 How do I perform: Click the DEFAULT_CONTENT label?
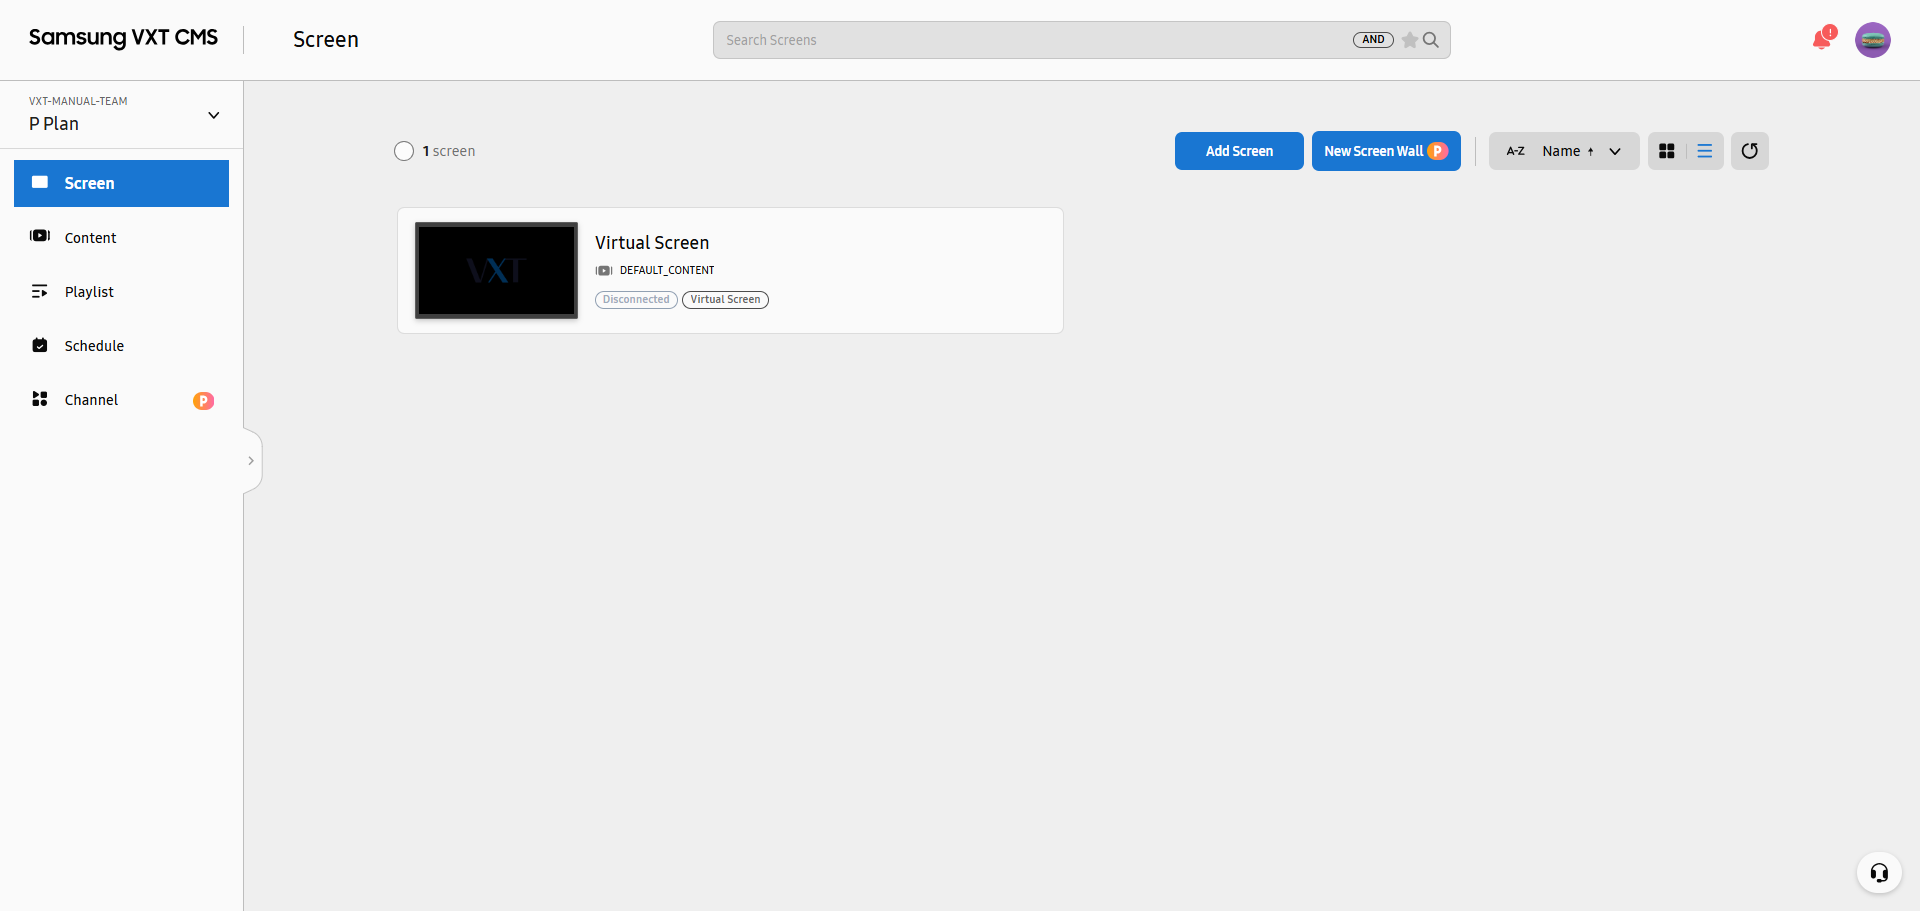667,270
